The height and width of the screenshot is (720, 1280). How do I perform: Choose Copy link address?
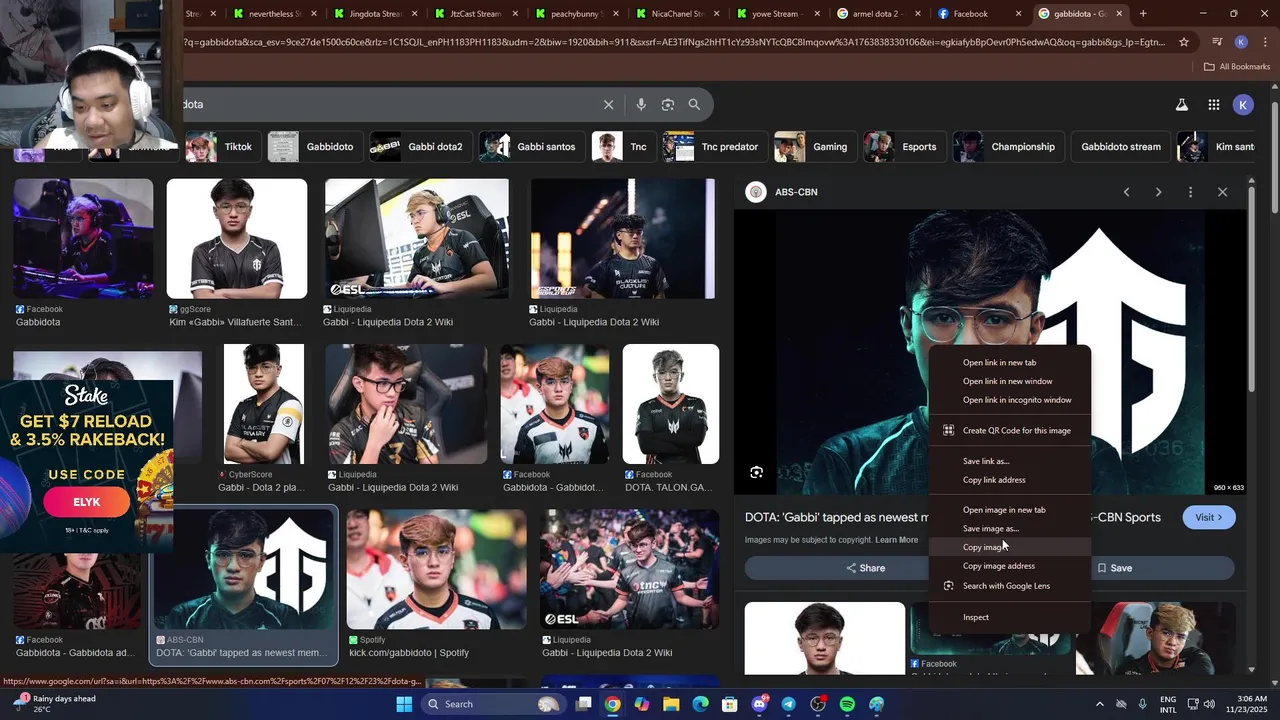click(x=1010, y=480)
